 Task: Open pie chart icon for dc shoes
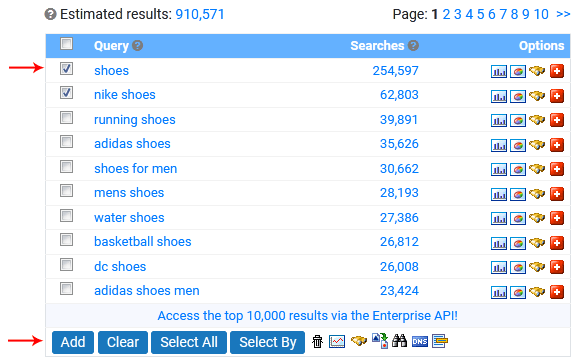point(518,267)
